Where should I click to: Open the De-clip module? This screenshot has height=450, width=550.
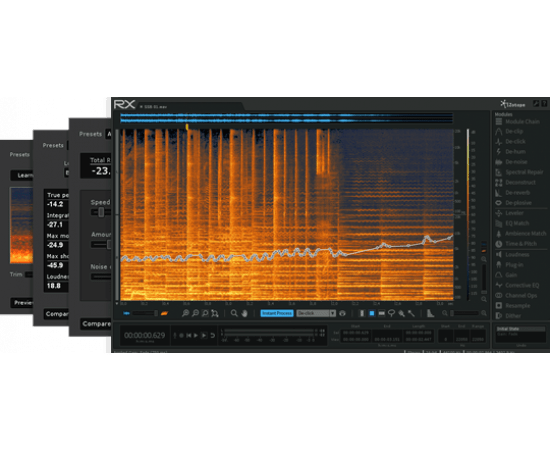pos(510,132)
